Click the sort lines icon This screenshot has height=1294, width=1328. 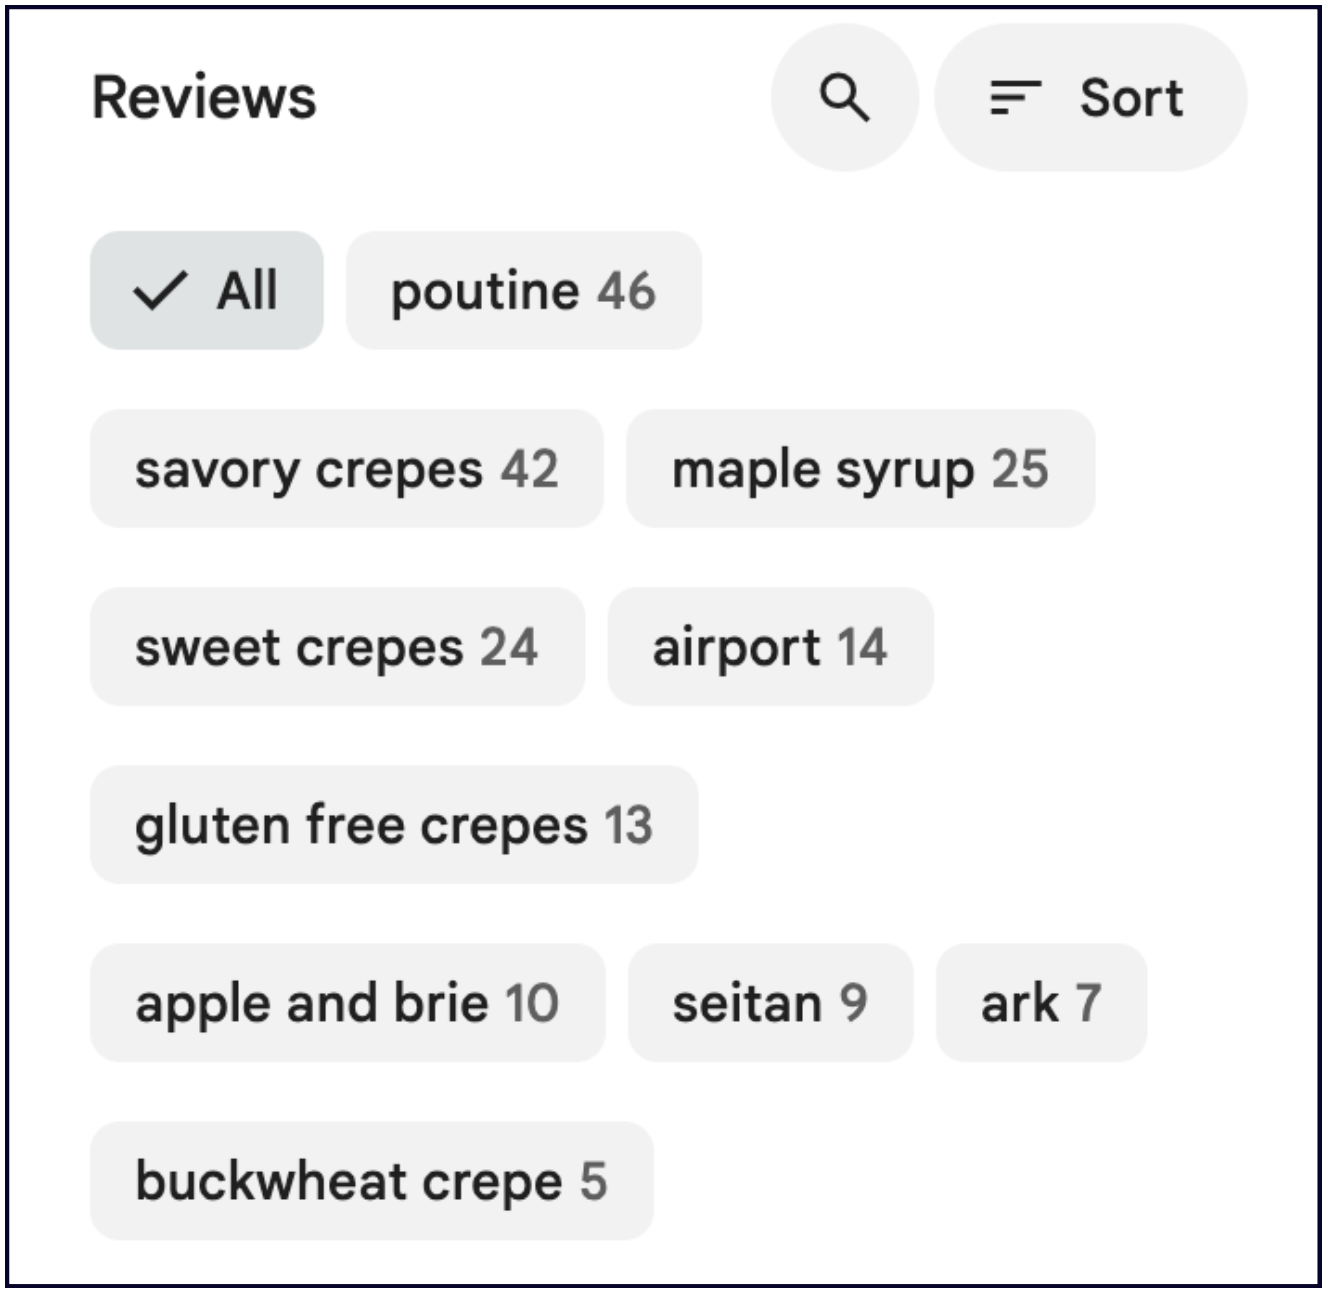1014,98
